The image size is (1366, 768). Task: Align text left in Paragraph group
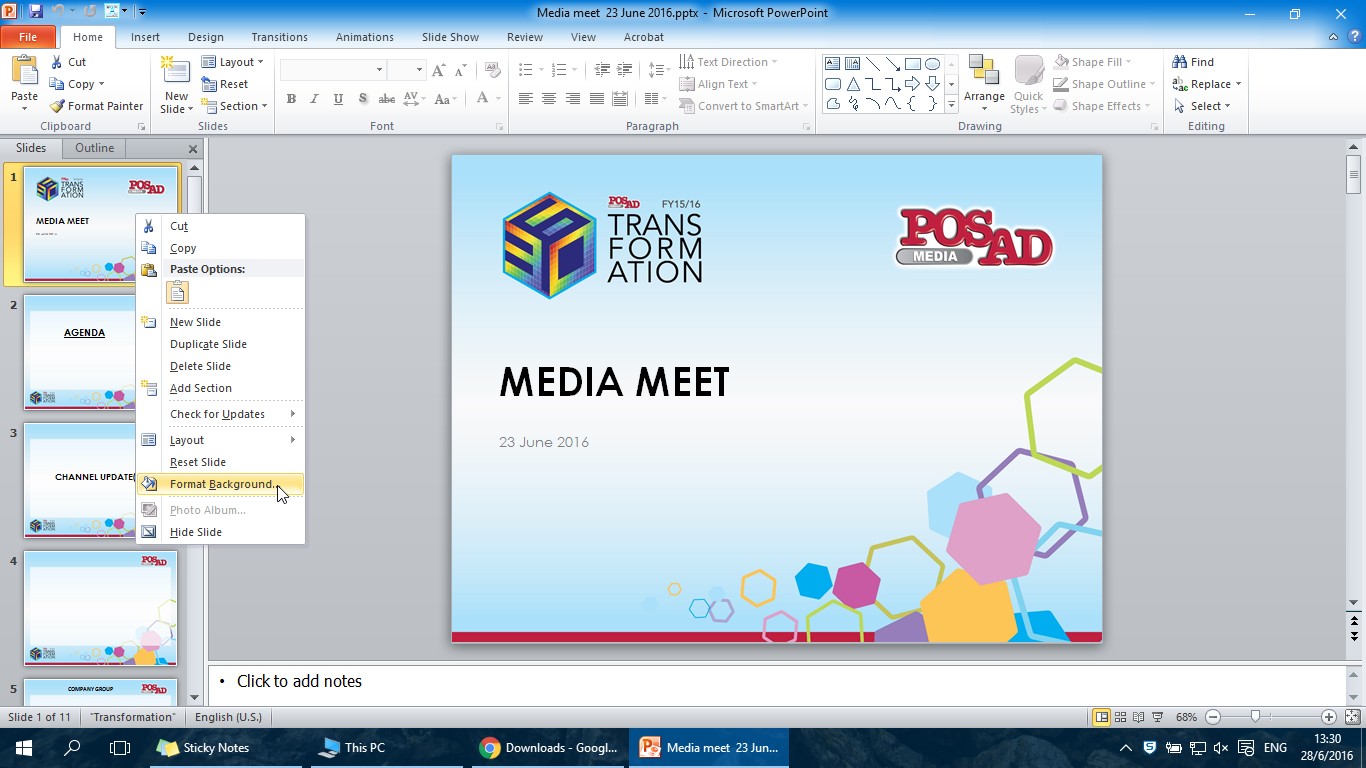pos(525,99)
